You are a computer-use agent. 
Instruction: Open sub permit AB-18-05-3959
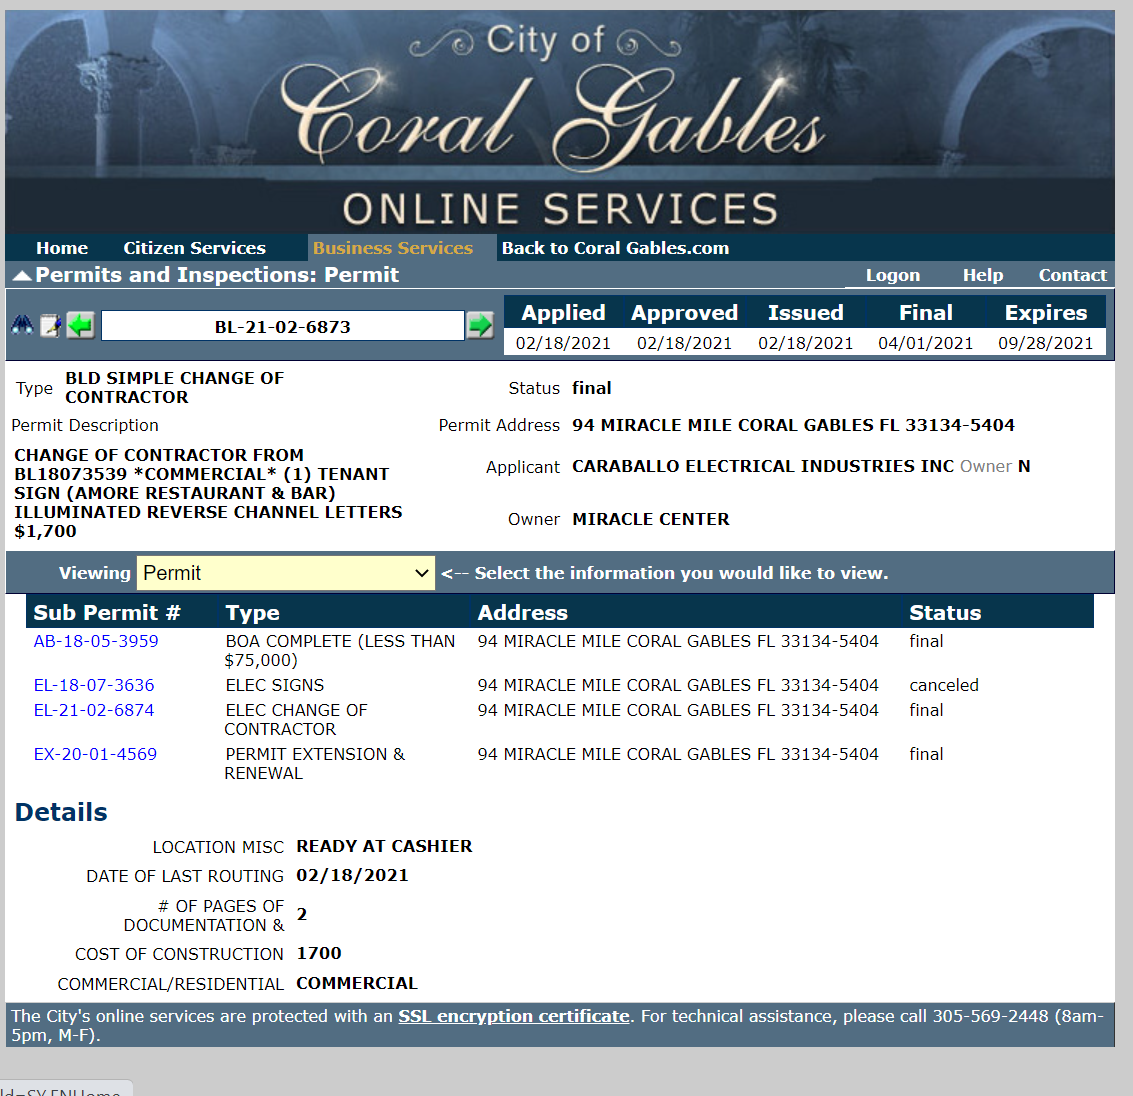point(96,641)
